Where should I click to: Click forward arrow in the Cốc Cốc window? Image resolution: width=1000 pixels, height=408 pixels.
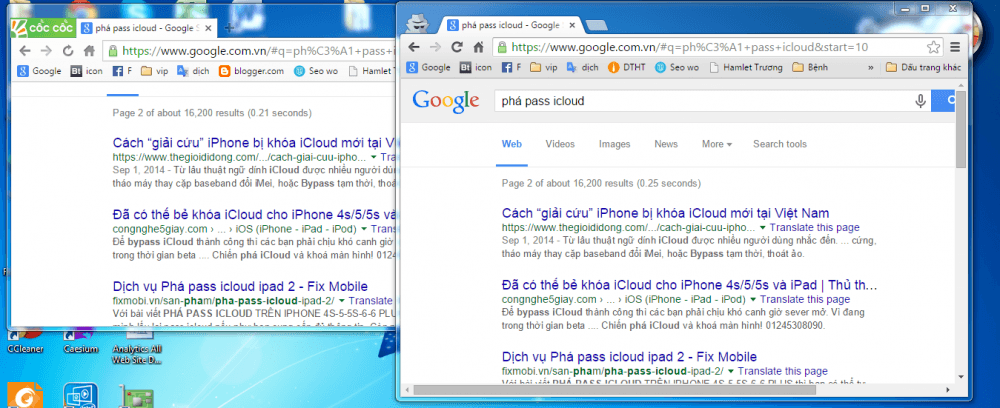click(46, 51)
